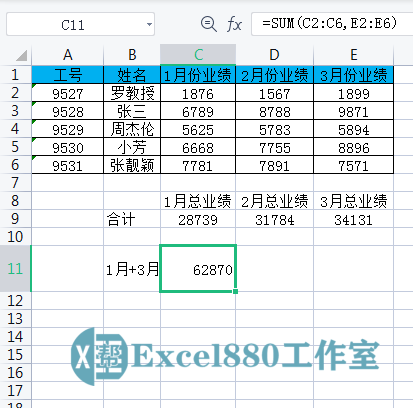Image resolution: width=413 pixels, height=408 pixels.
Task: Open the Name Box dropdown arrow
Action: click(149, 24)
